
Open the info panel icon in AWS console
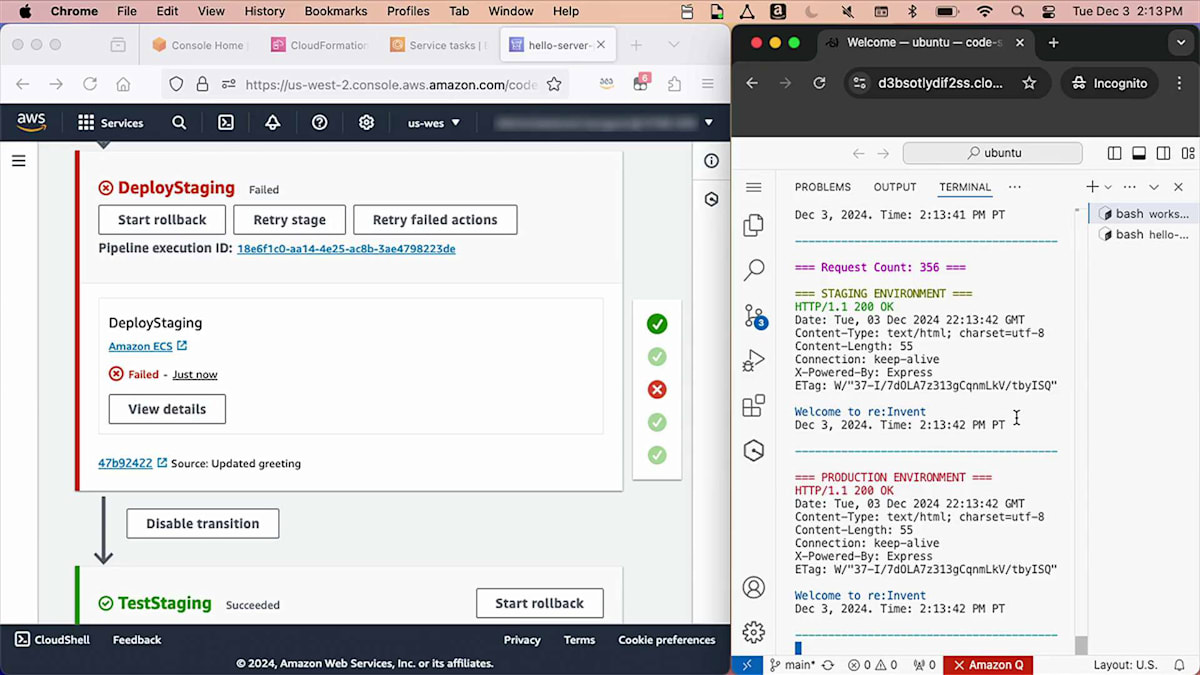(711, 161)
